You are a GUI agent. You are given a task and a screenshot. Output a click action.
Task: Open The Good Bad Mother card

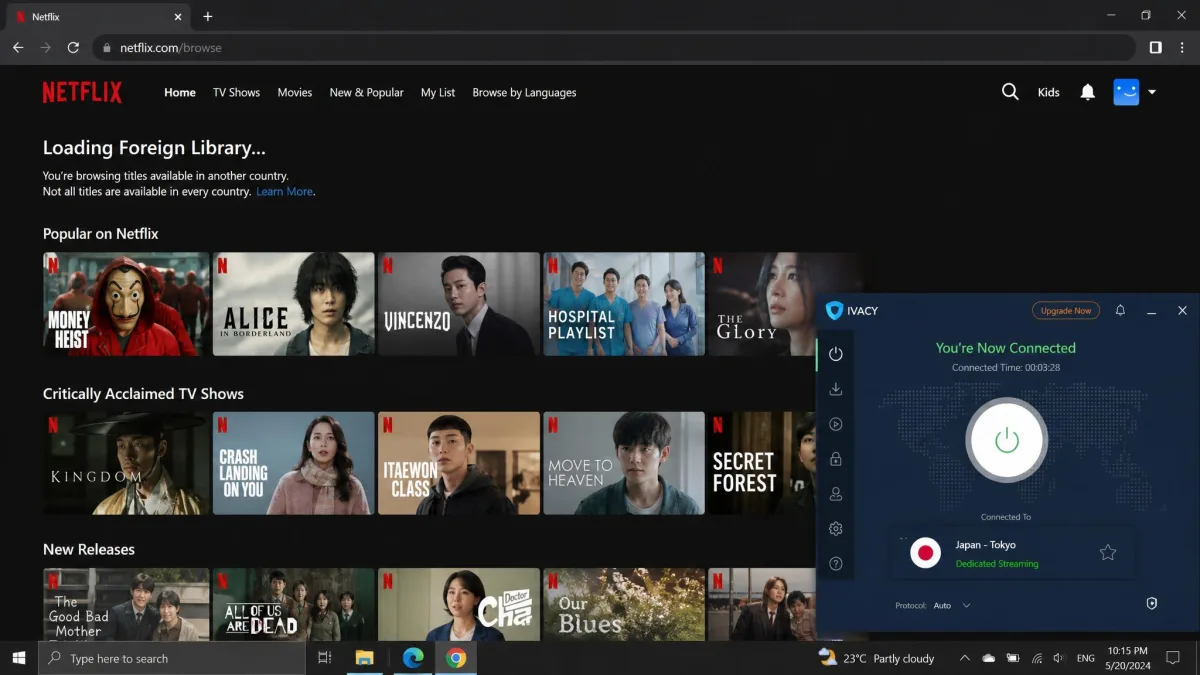click(126, 605)
